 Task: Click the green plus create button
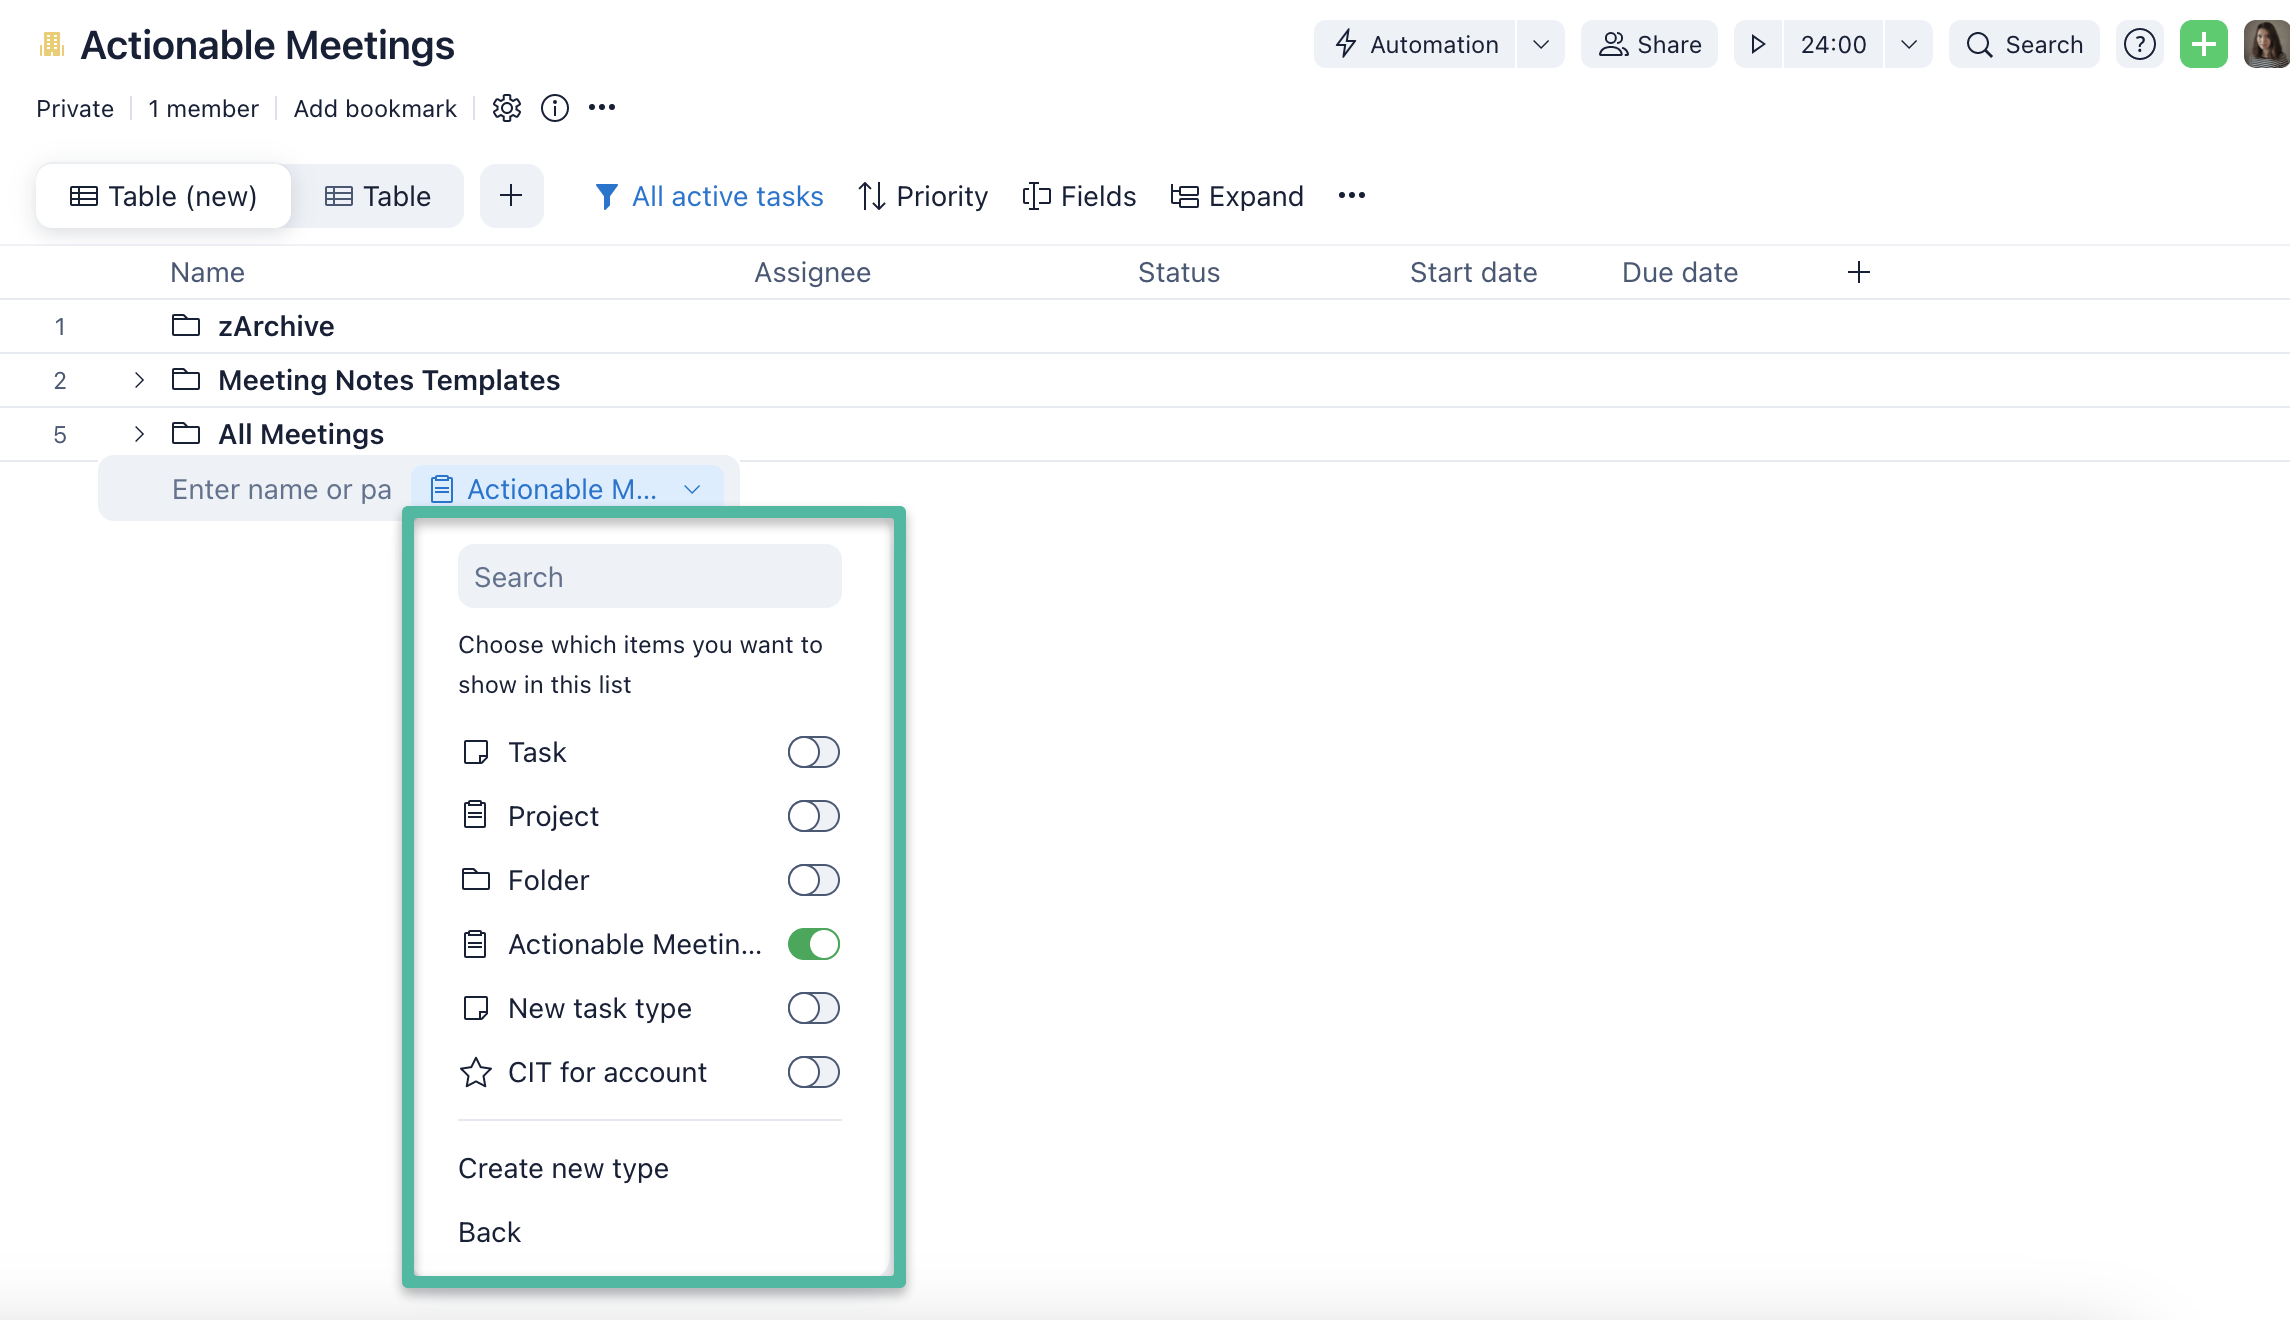pyautogui.click(x=2203, y=45)
